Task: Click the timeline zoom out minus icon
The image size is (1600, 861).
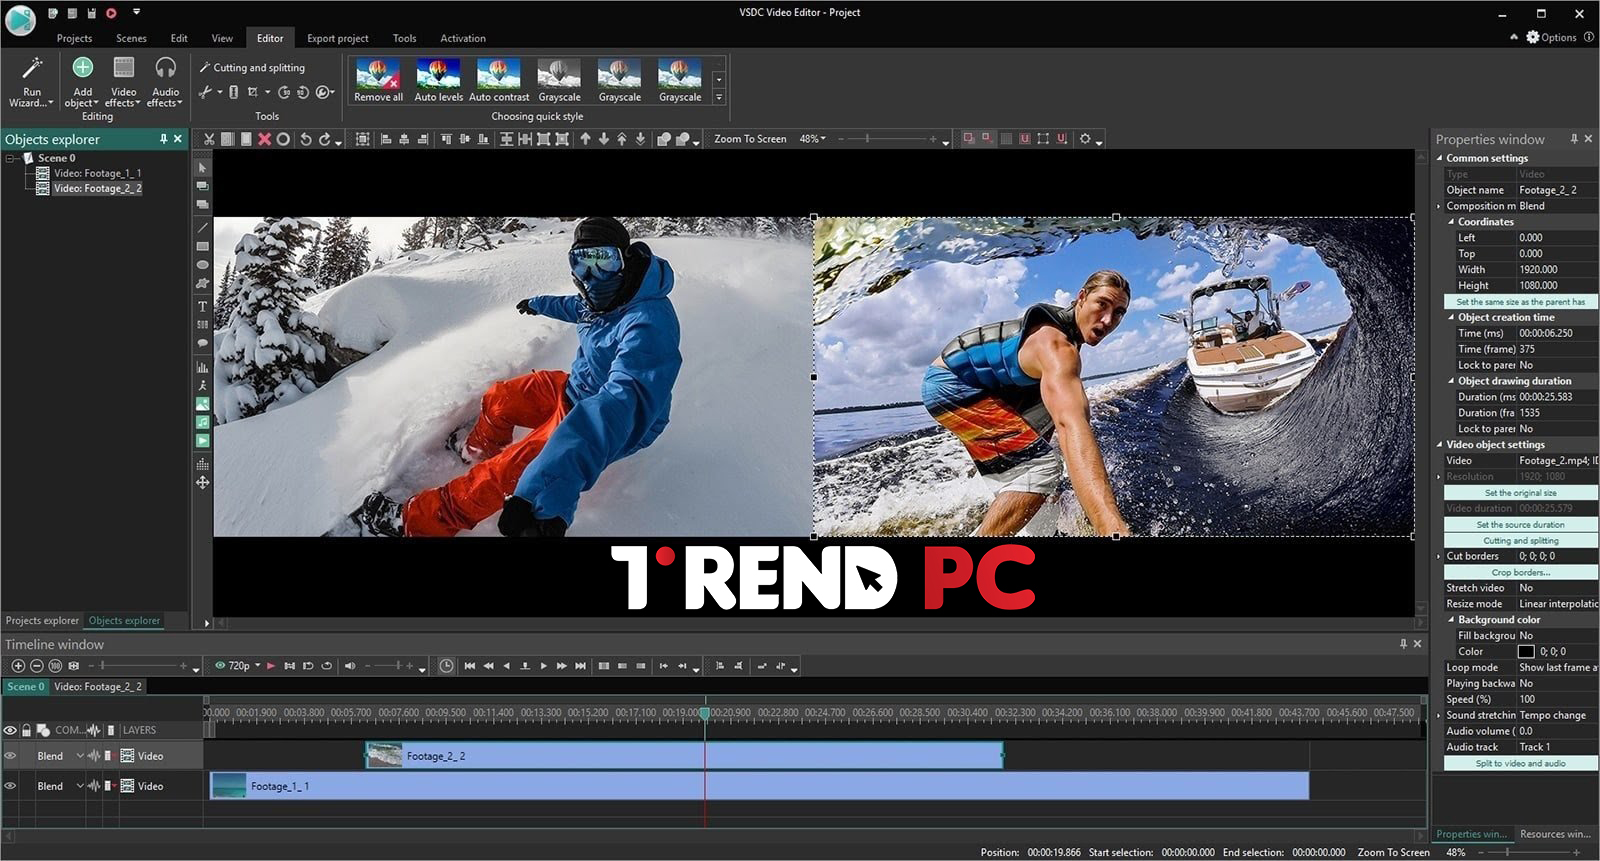Action: point(37,666)
